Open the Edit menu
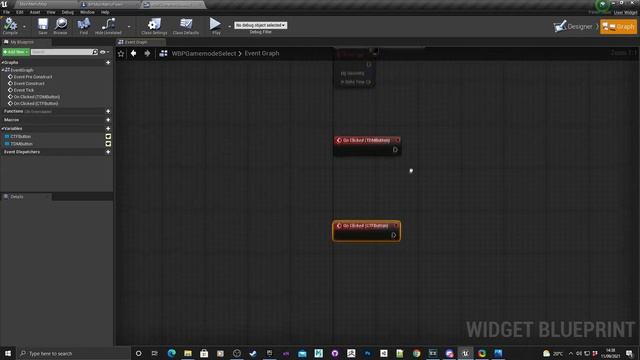Screen dimensions: 640x360 tap(20, 12)
